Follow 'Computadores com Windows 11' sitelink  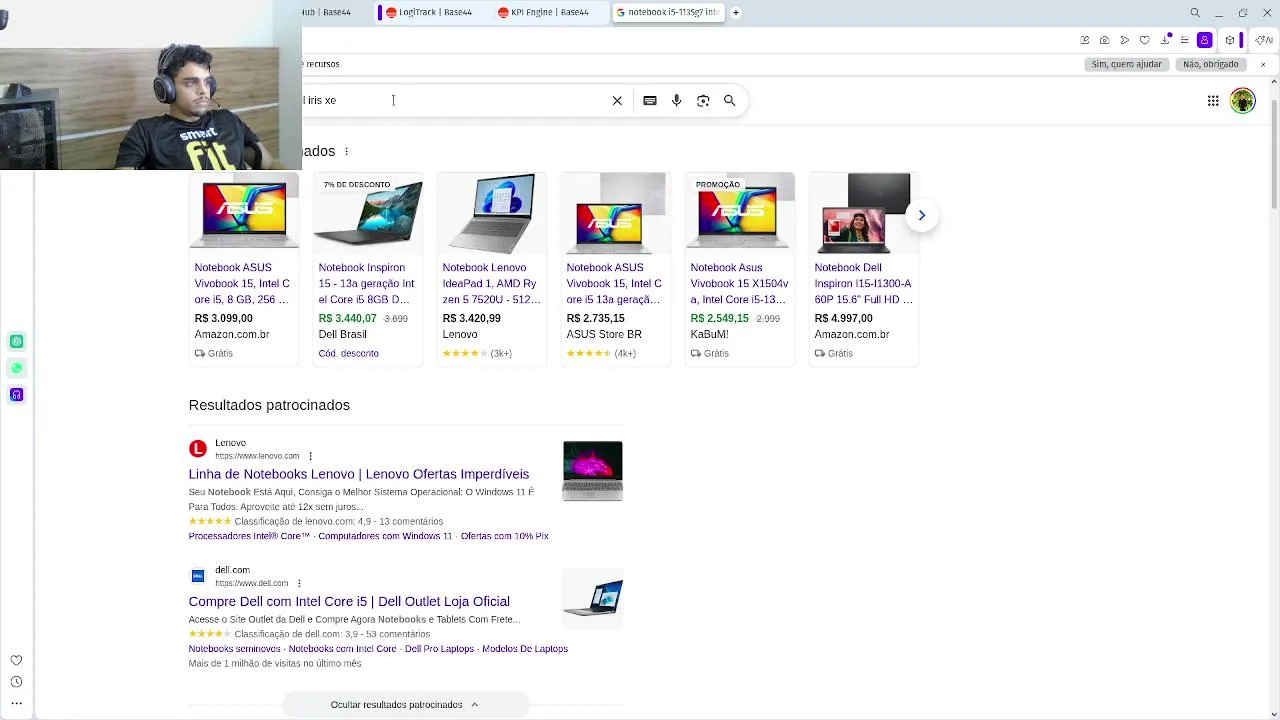[x=386, y=536]
